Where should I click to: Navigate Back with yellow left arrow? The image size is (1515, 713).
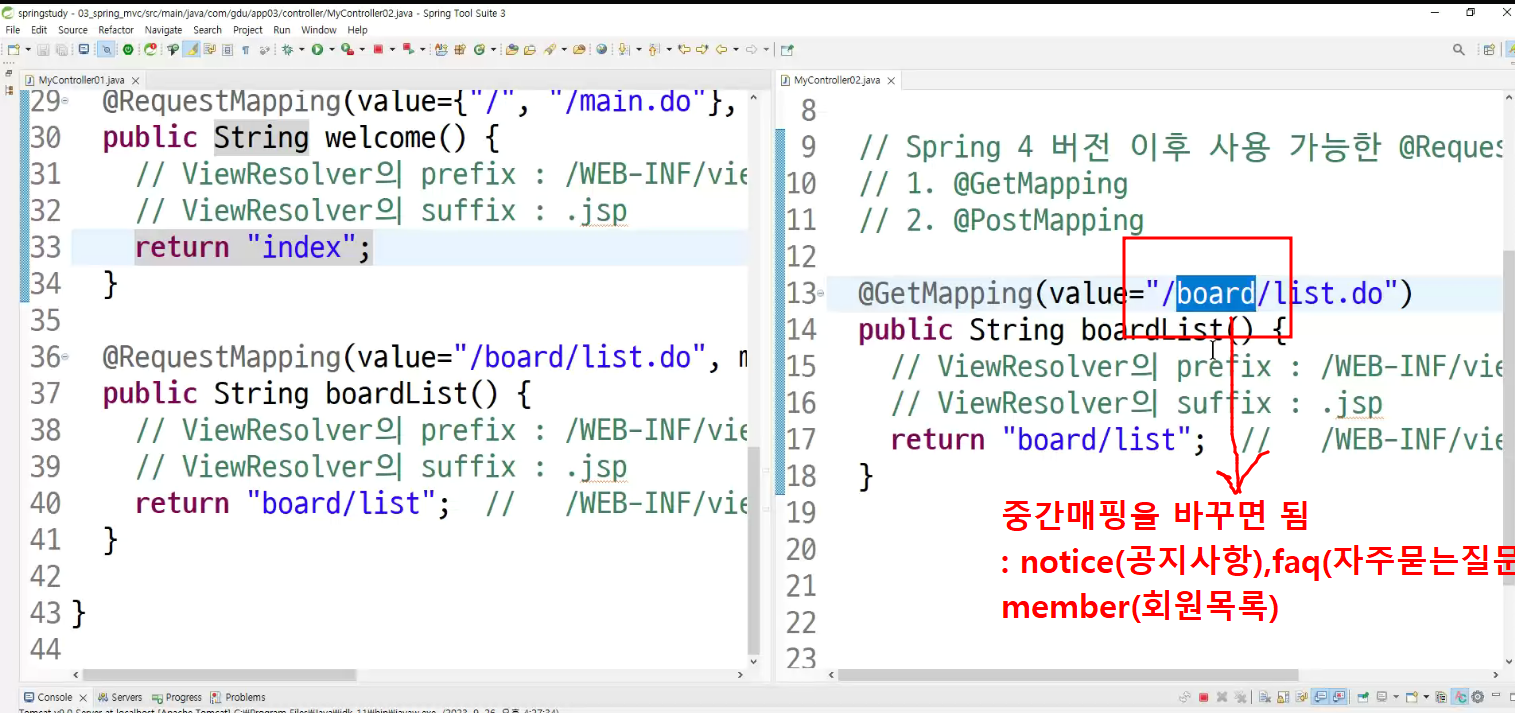pyautogui.click(x=721, y=49)
